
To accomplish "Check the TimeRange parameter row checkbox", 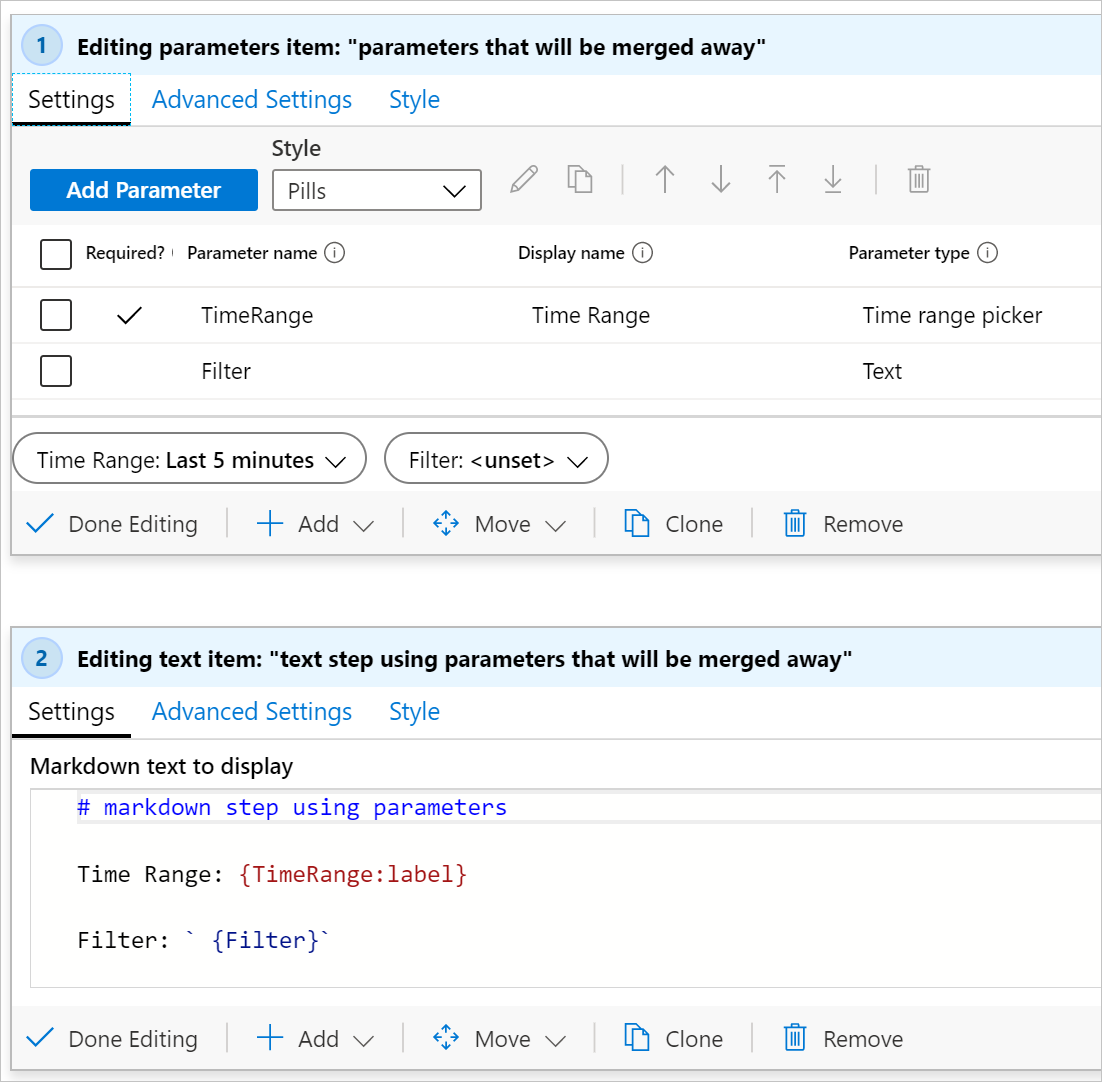I will point(56,316).
